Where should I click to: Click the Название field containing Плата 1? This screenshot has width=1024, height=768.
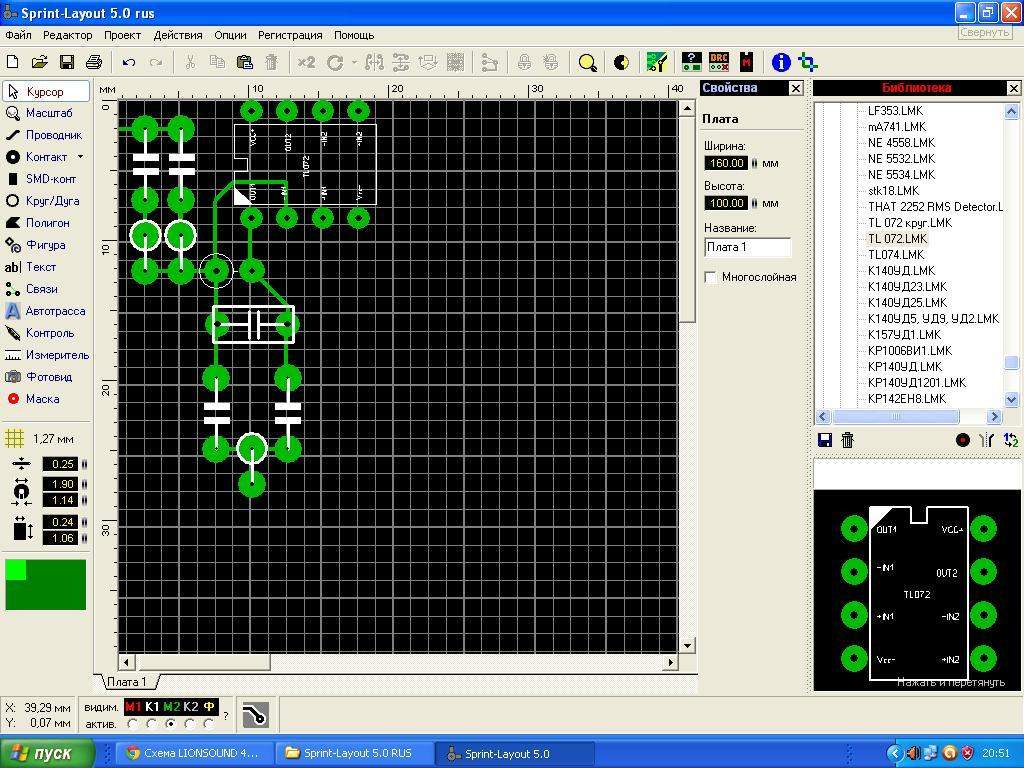(748, 247)
